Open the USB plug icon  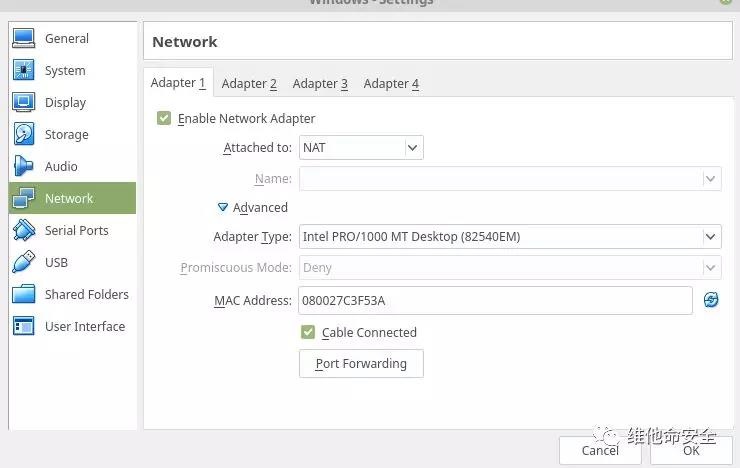pos(24,263)
